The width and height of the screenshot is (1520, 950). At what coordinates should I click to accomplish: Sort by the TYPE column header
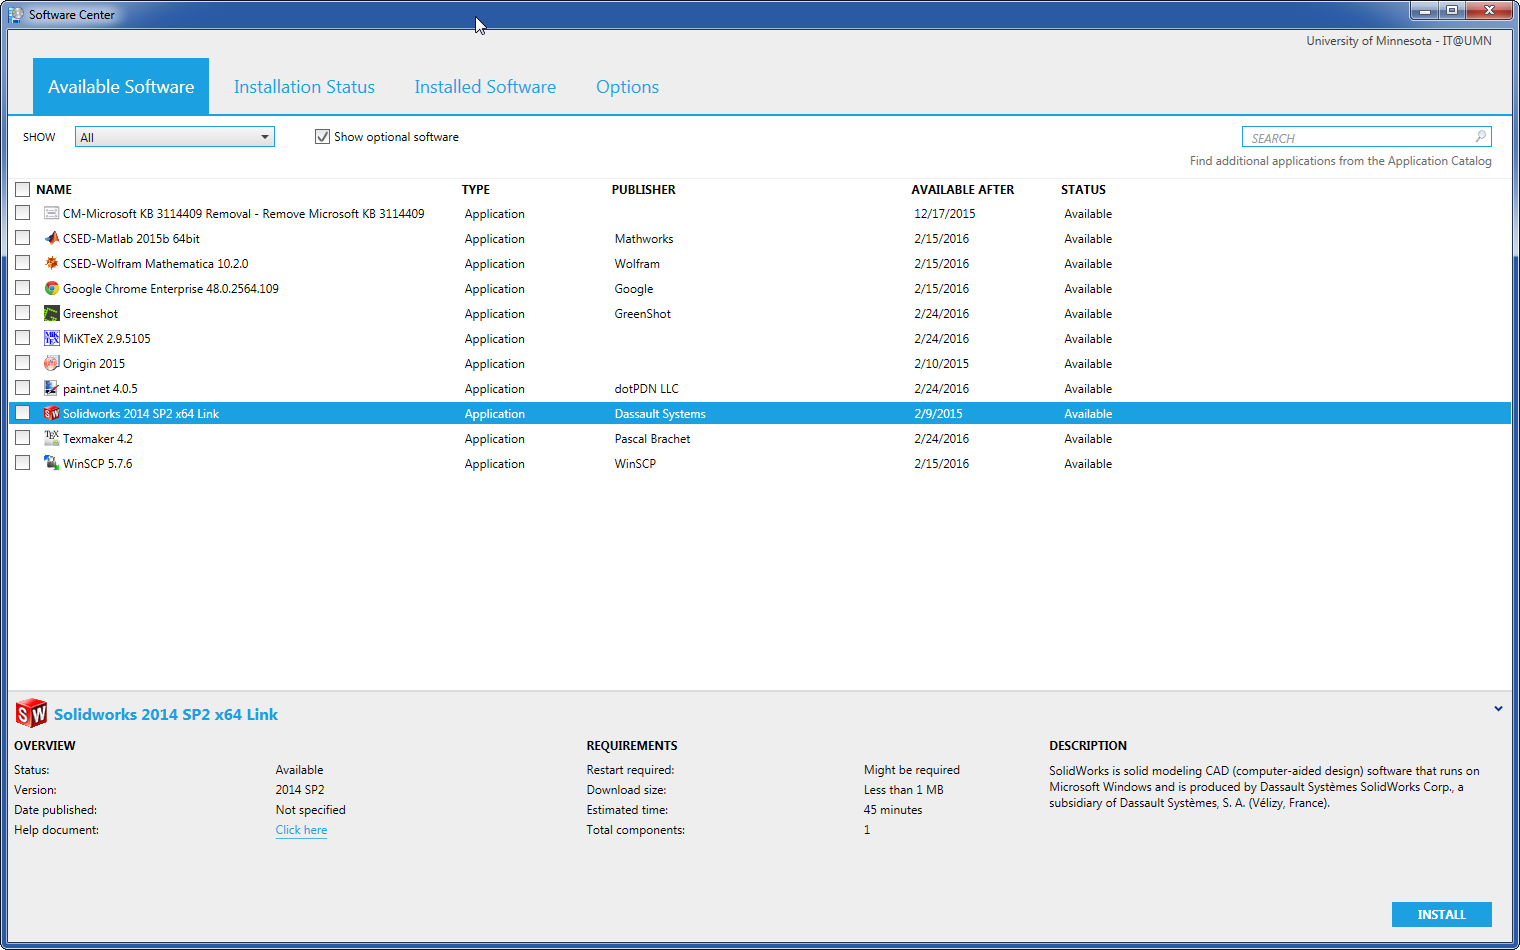coord(476,189)
